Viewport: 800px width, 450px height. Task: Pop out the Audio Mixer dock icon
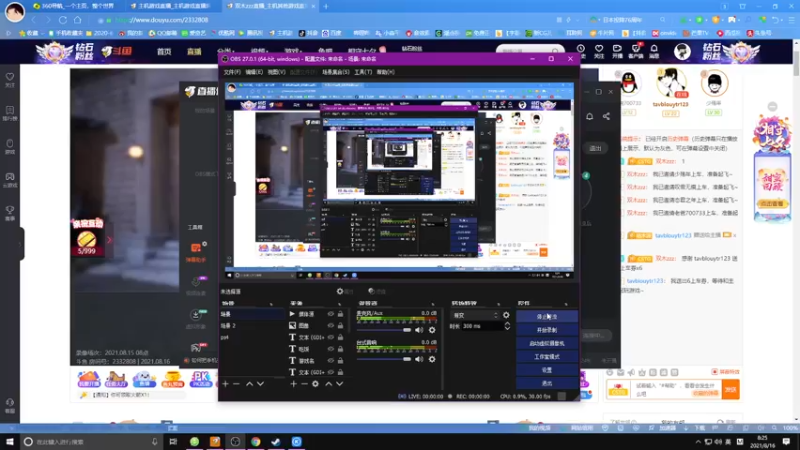tap(433, 304)
